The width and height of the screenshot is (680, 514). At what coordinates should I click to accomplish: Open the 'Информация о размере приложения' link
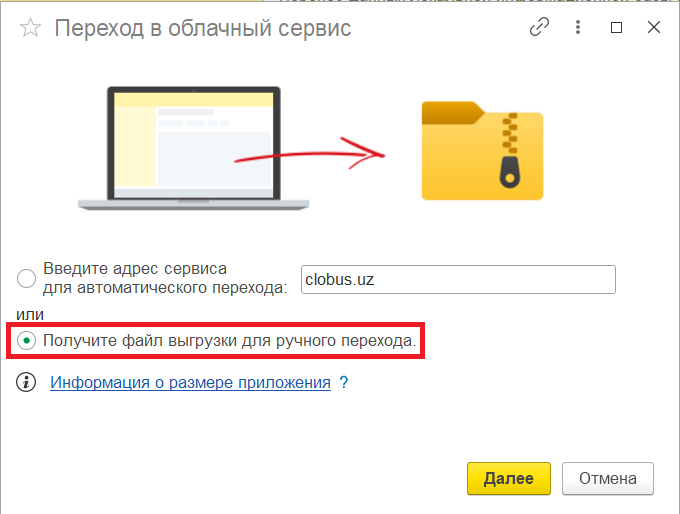(190, 382)
